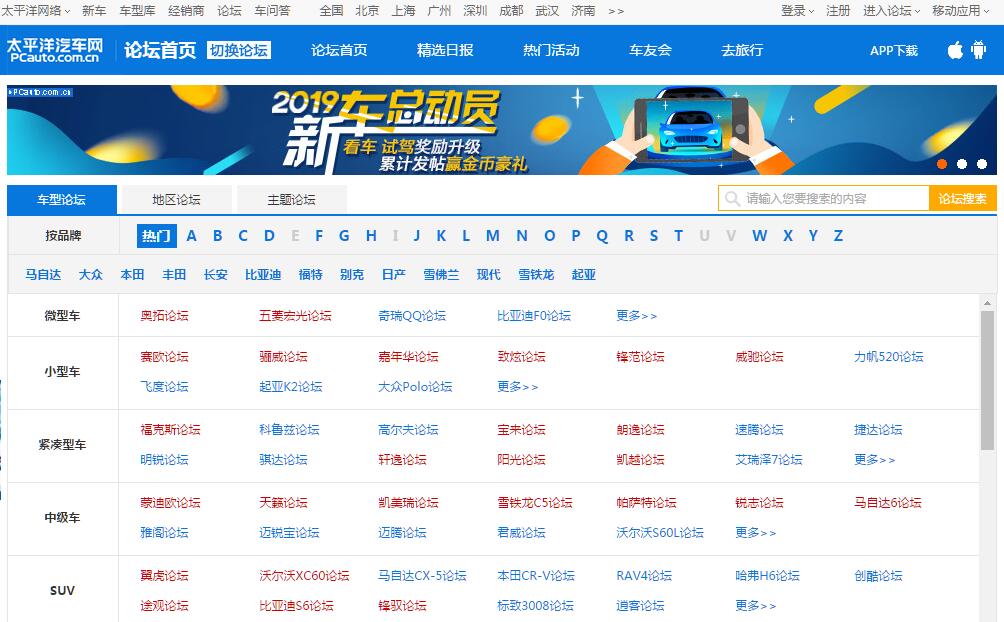Image resolution: width=1004 pixels, height=622 pixels.
Task: Open 去旅行 in the navigation bar
Action: click(x=742, y=50)
